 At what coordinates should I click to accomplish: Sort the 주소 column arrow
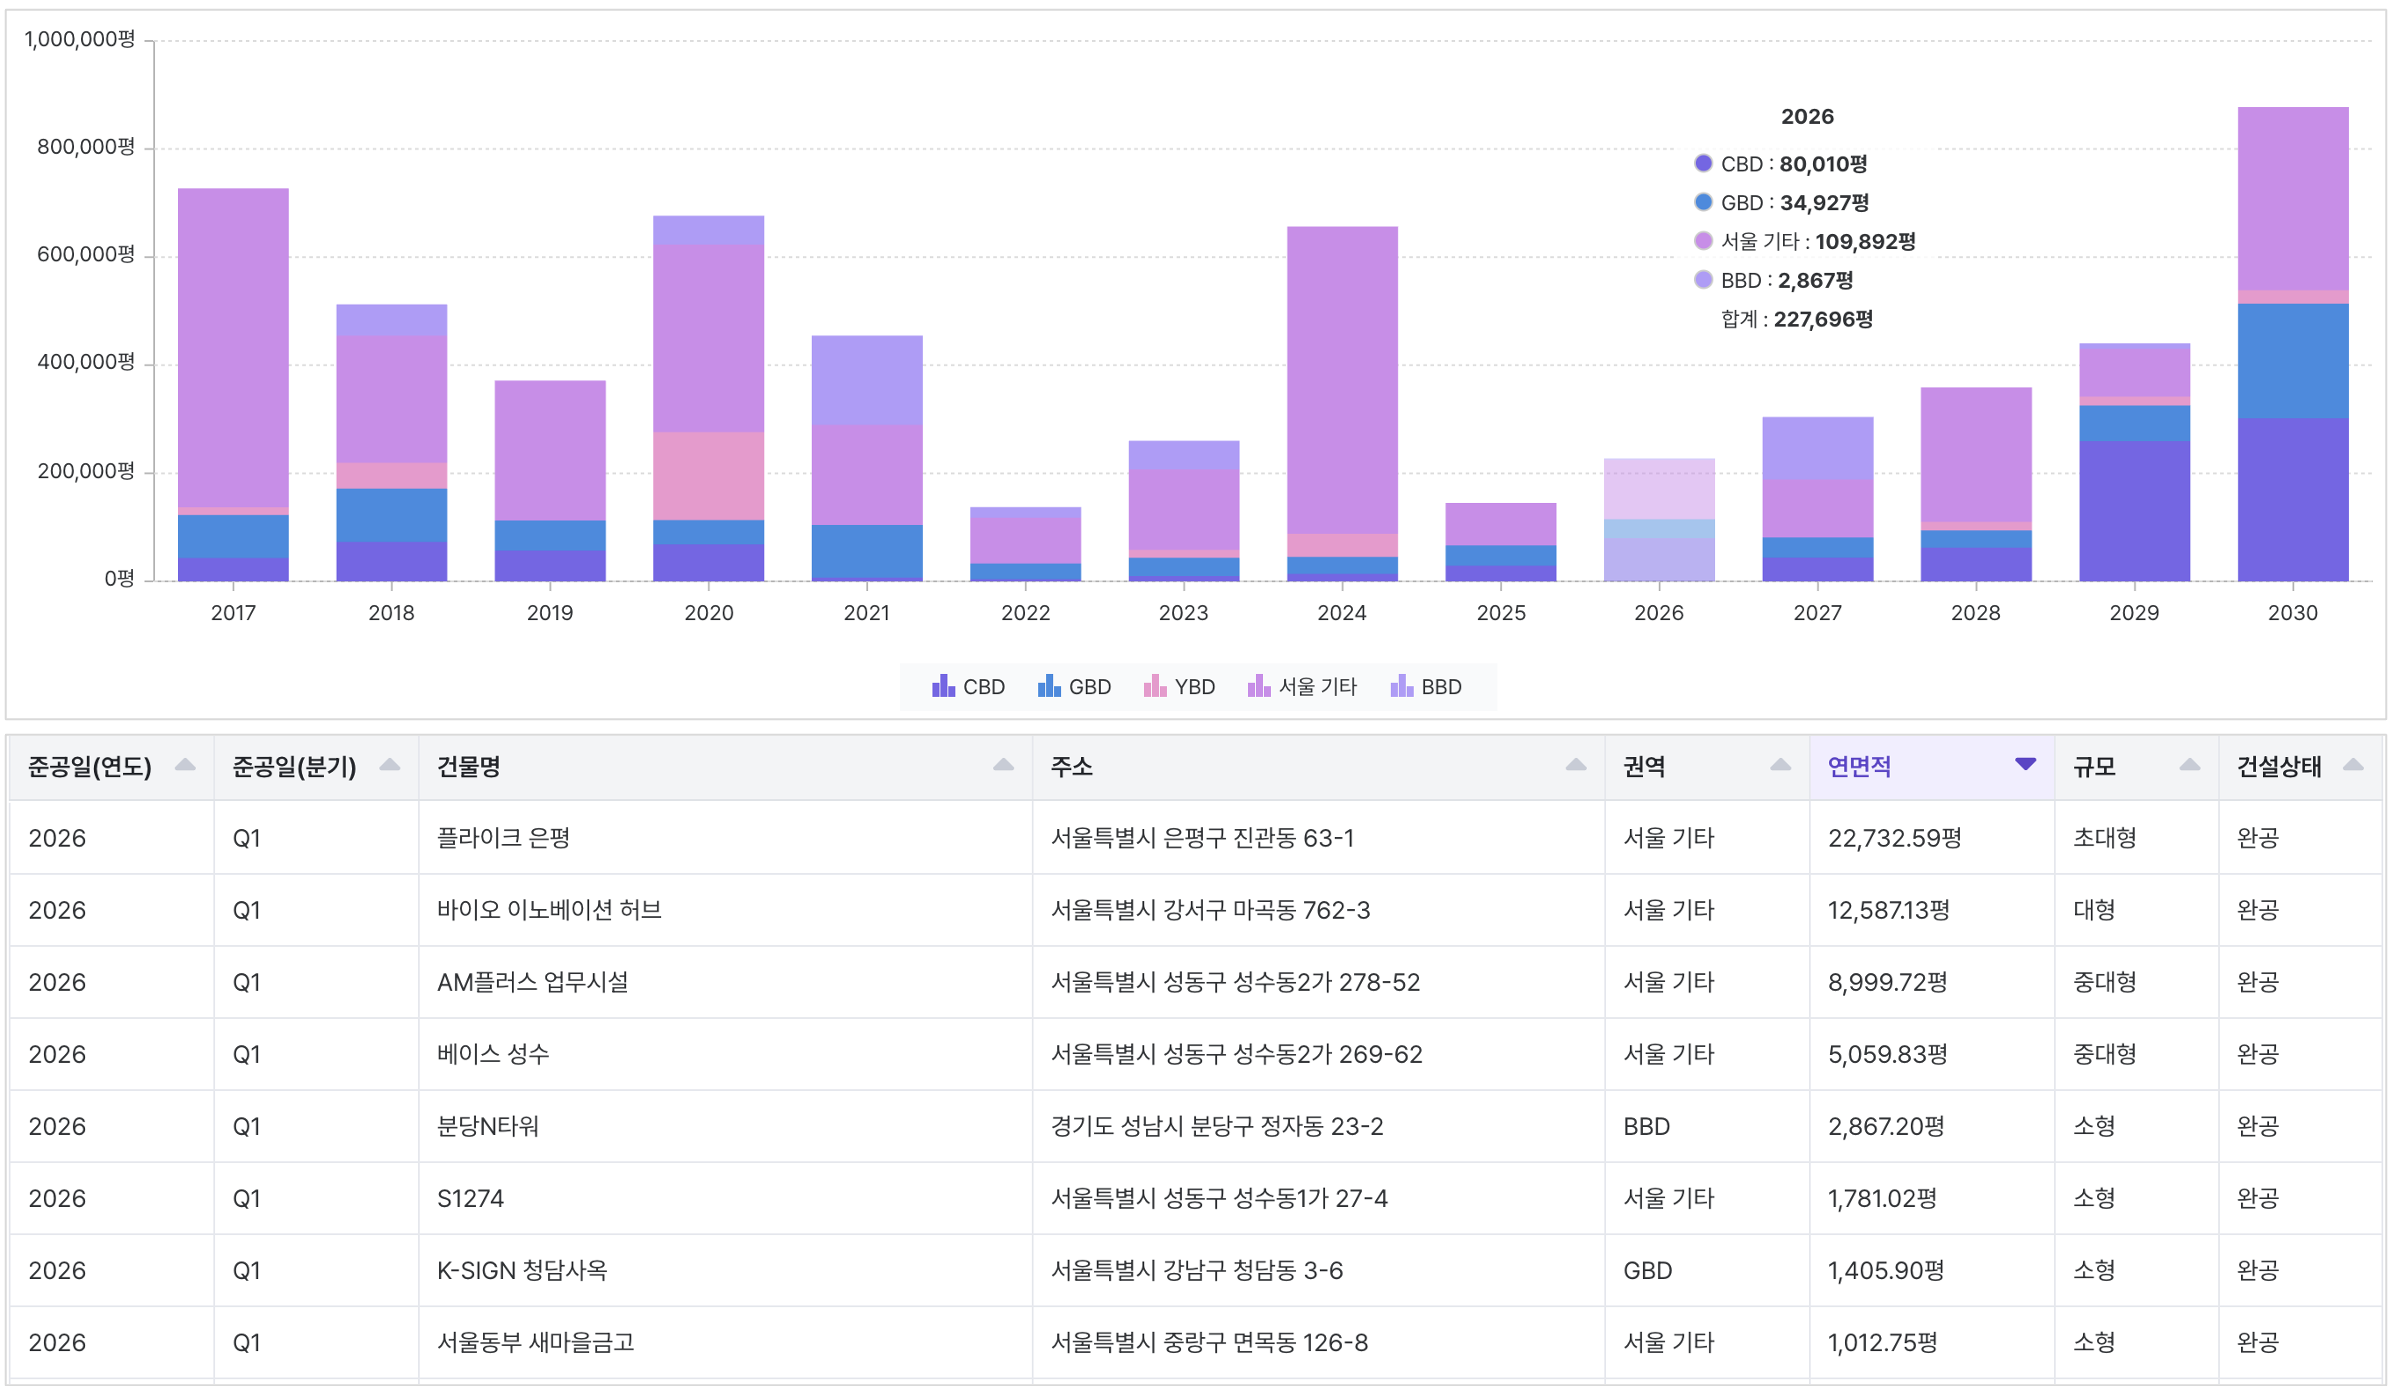click(1576, 765)
